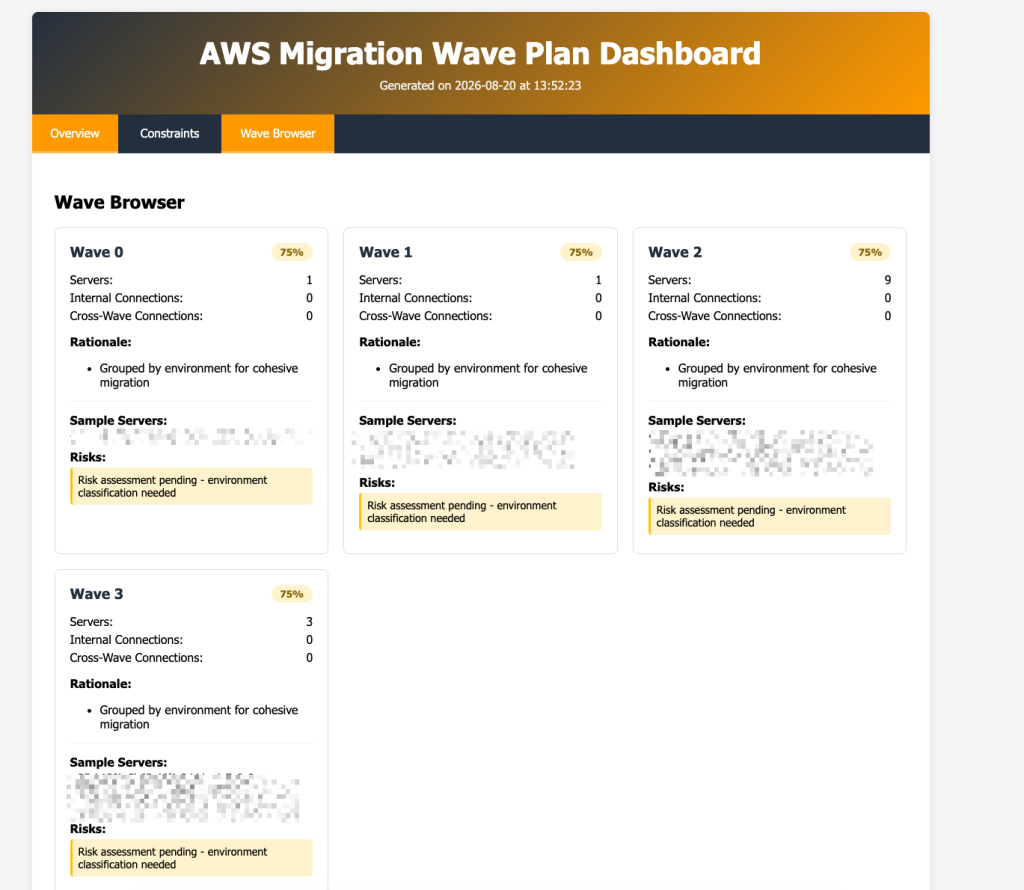Image resolution: width=1024 pixels, height=890 pixels.
Task: Click Wave 0 Servers label
Action: [x=91, y=280]
